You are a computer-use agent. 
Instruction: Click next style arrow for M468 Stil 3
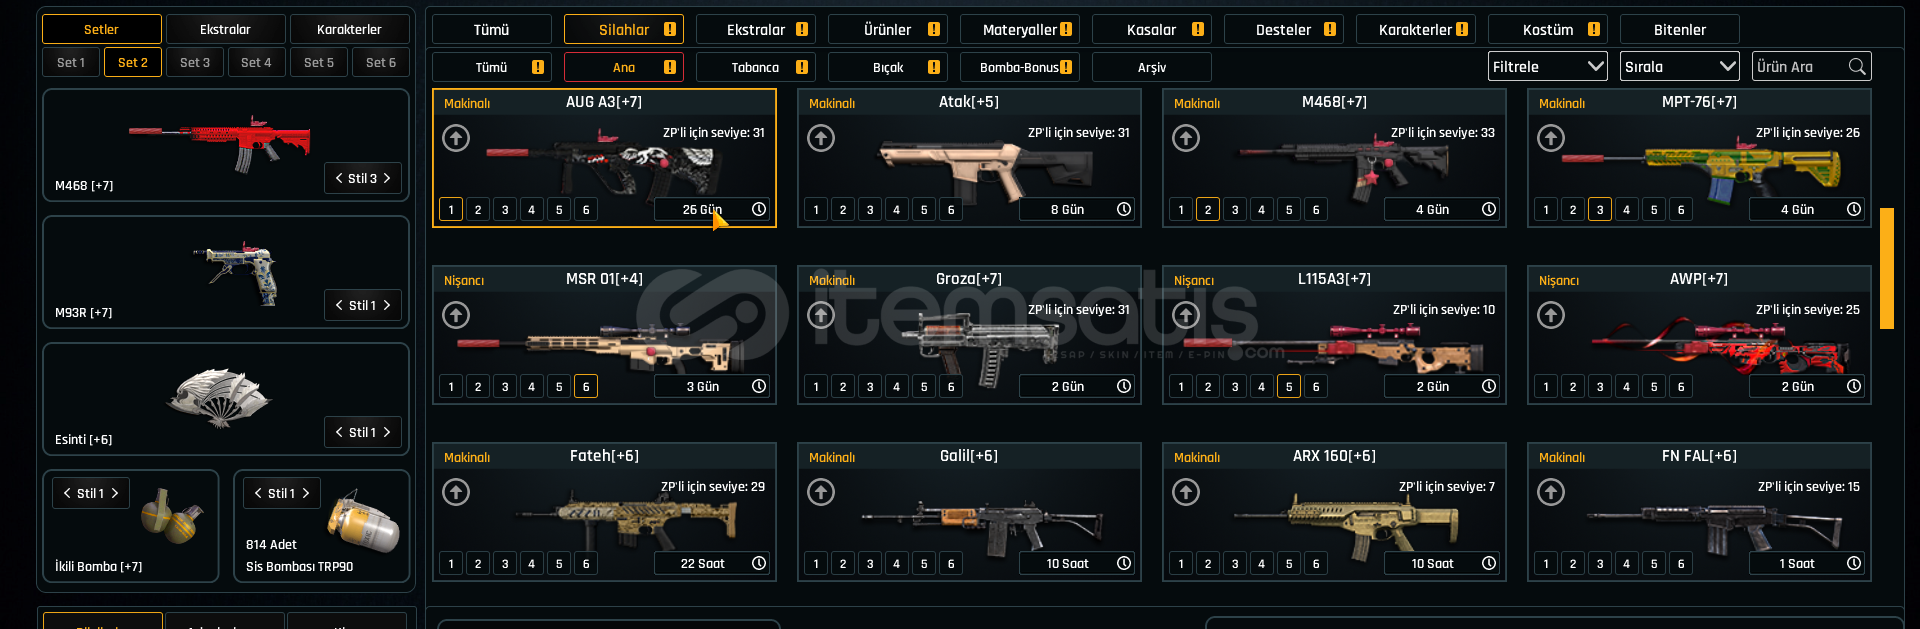pos(387,178)
